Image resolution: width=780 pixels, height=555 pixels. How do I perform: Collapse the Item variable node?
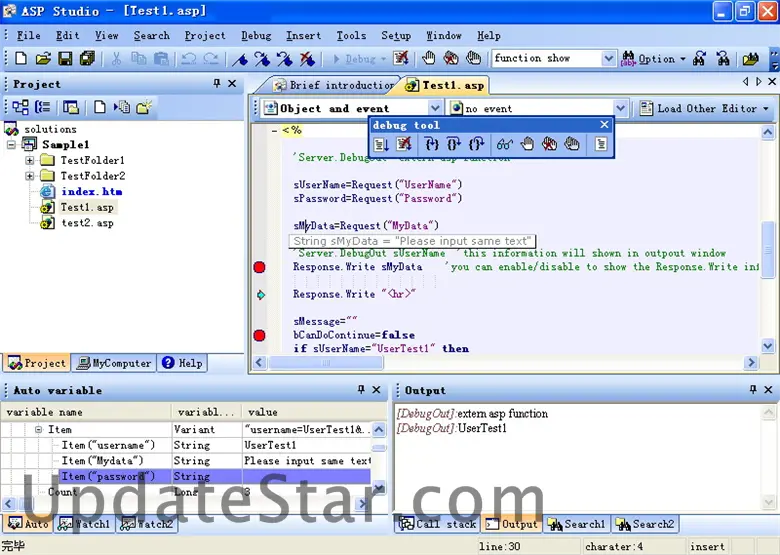coord(39,429)
